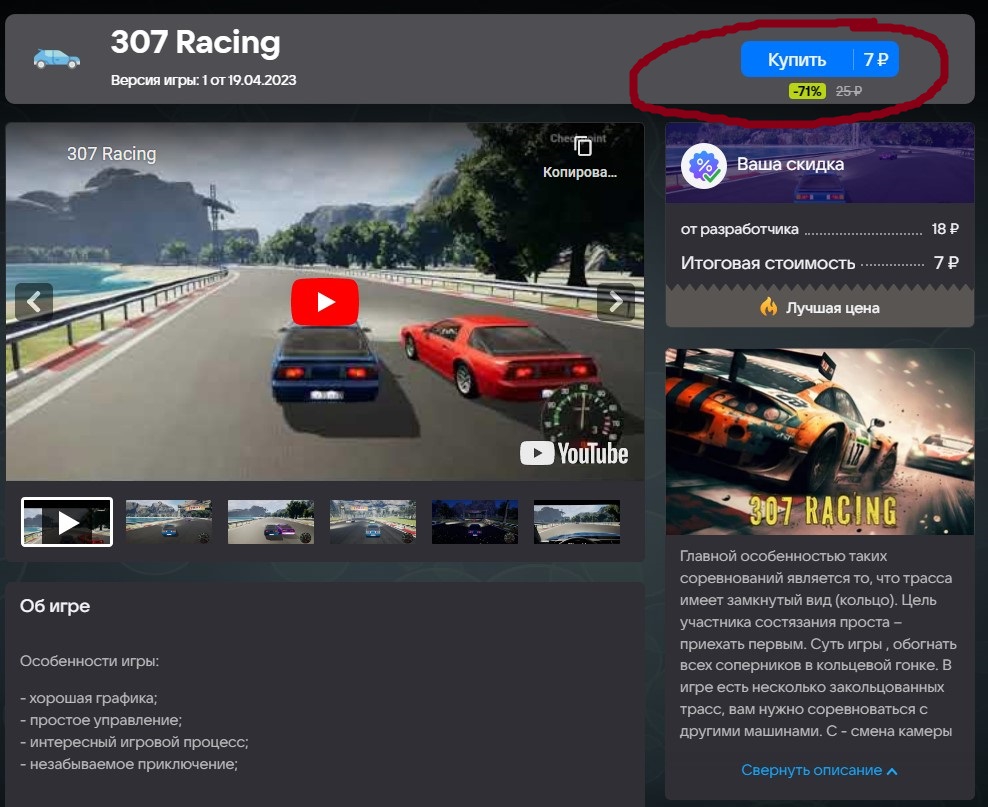This screenshot has height=807, width=988.
Task: Click the Ваша скидка banner title
Action: pyautogui.click(x=790, y=164)
